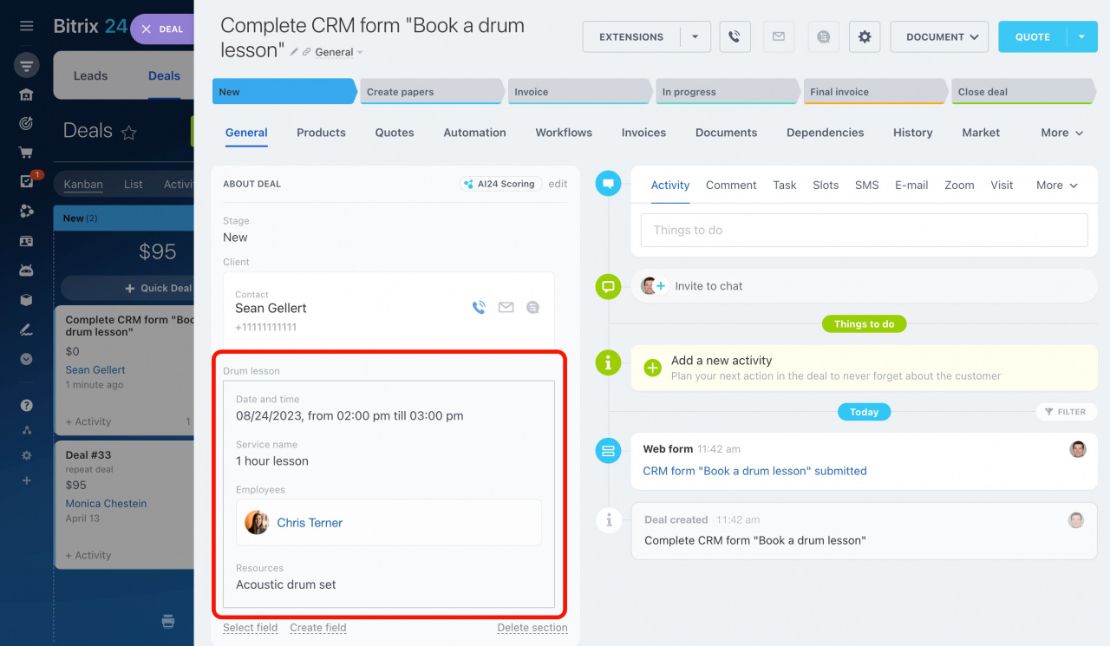
Task: Click Create field link
Action: click(318, 628)
